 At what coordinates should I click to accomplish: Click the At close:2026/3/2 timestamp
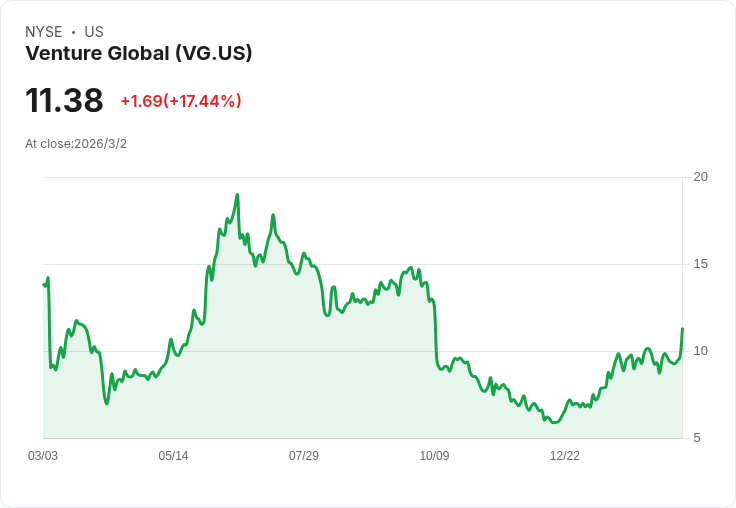coord(76,144)
